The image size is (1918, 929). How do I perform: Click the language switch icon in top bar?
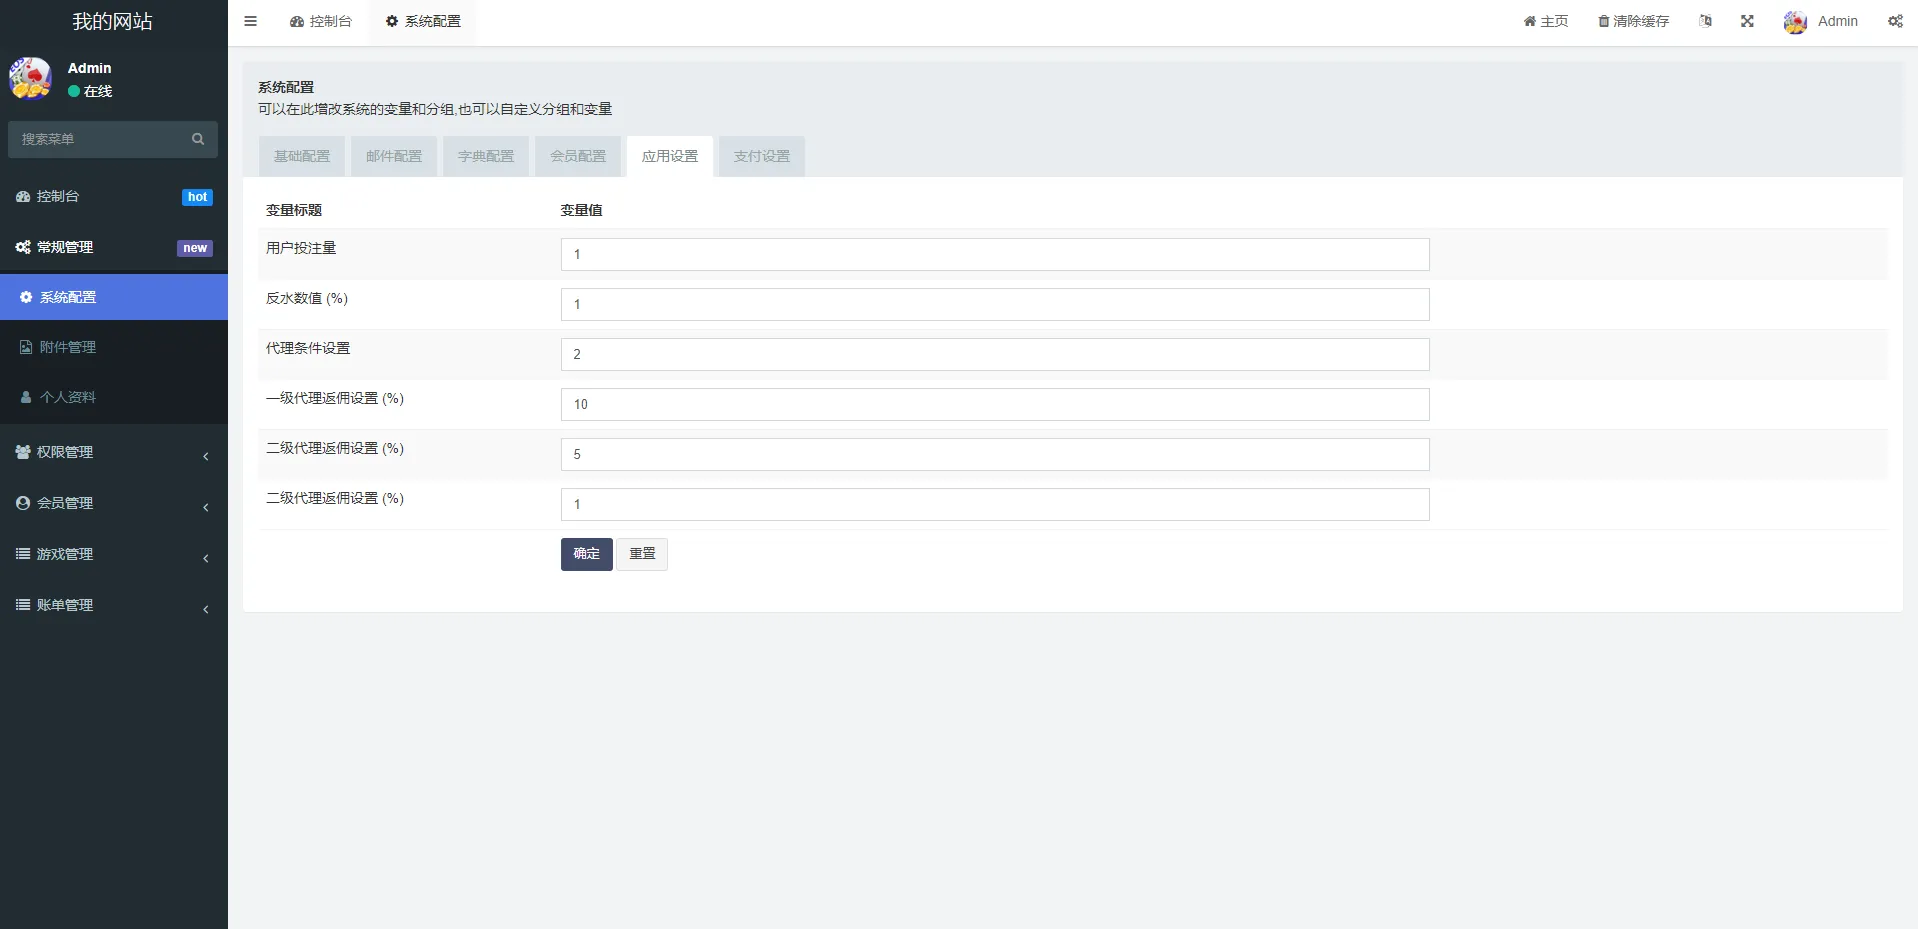pyautogui.click(x=1706, y=20)
